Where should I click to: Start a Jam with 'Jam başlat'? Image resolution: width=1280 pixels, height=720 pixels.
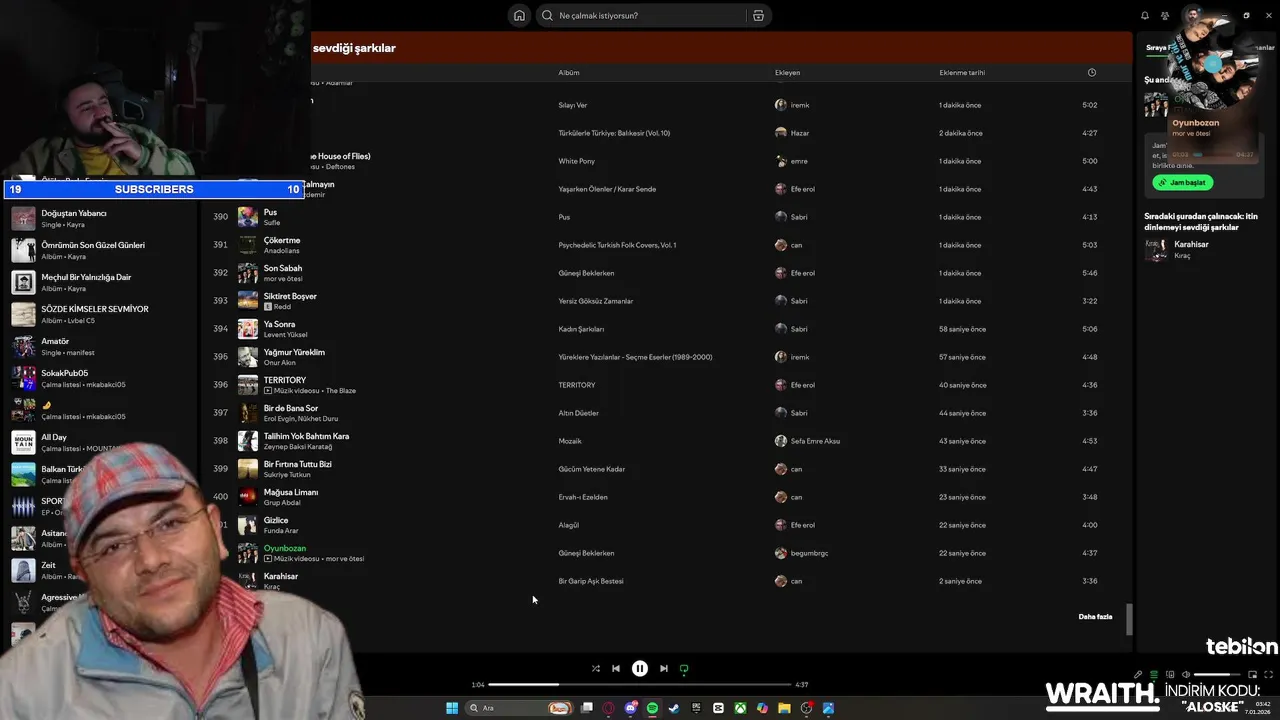(1183, 183)
